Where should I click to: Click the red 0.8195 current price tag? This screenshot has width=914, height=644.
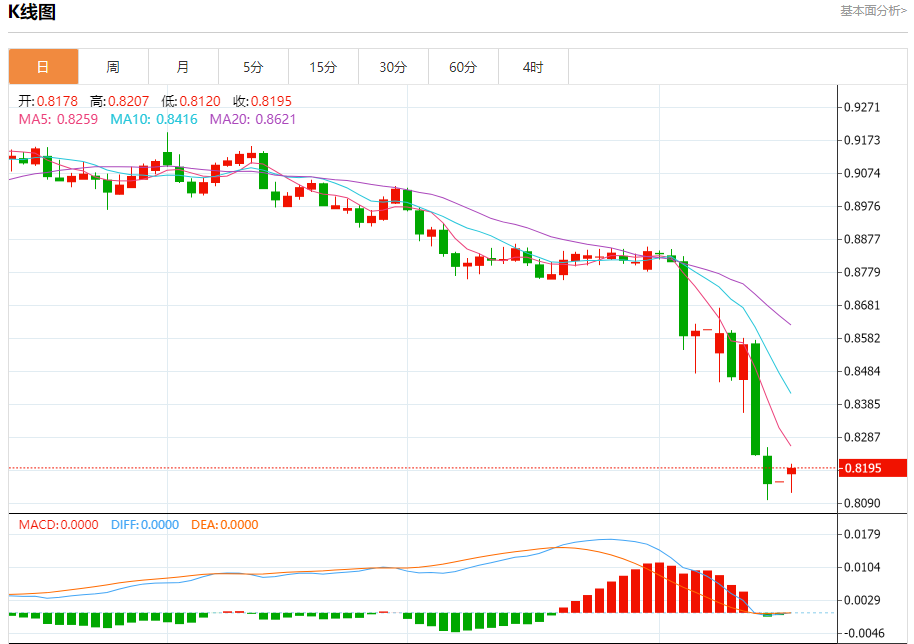pyautogui.click(x=873, y=468)
